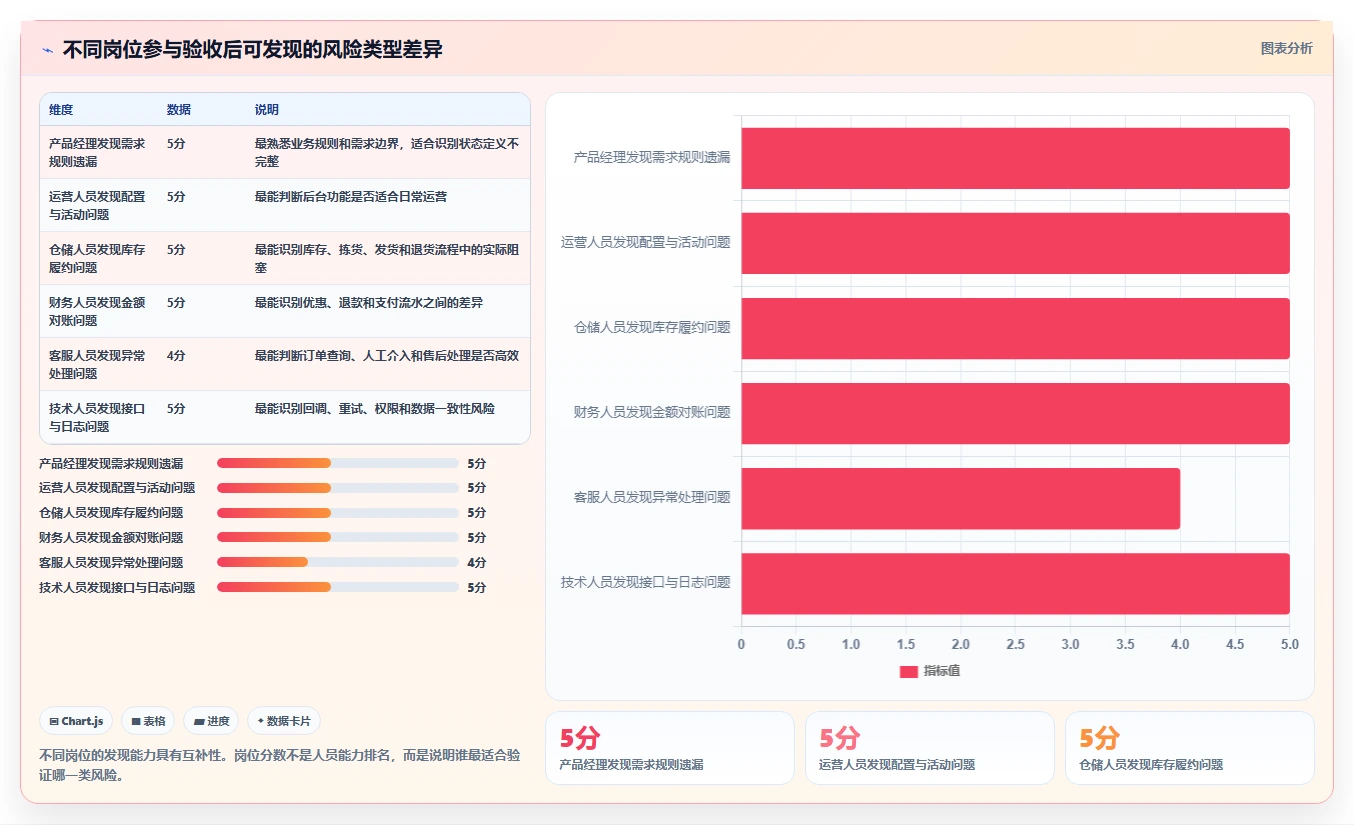
Task: Select the 进度 tag chip
Action: (211, 721)
